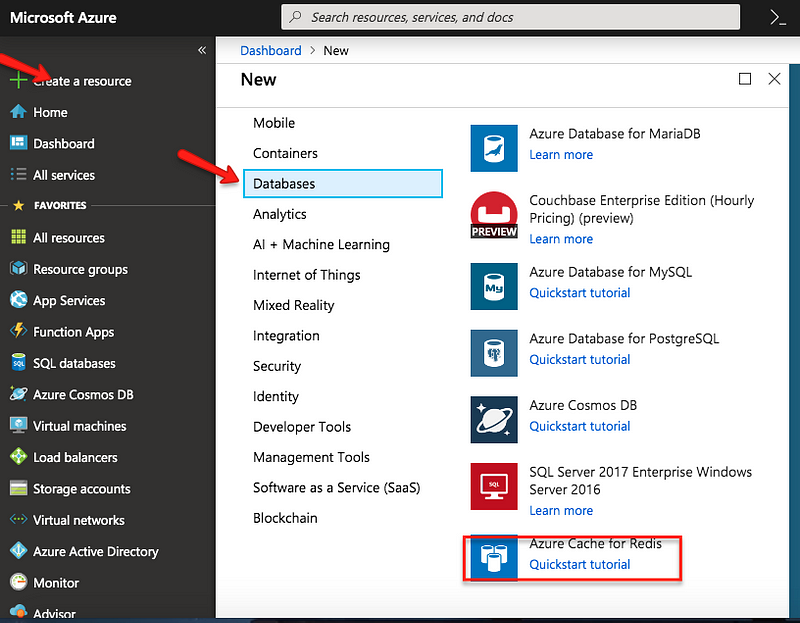Click the PostgreSQL database tile icon
This screenshot has width=800, height=623.
pos(494,353)
